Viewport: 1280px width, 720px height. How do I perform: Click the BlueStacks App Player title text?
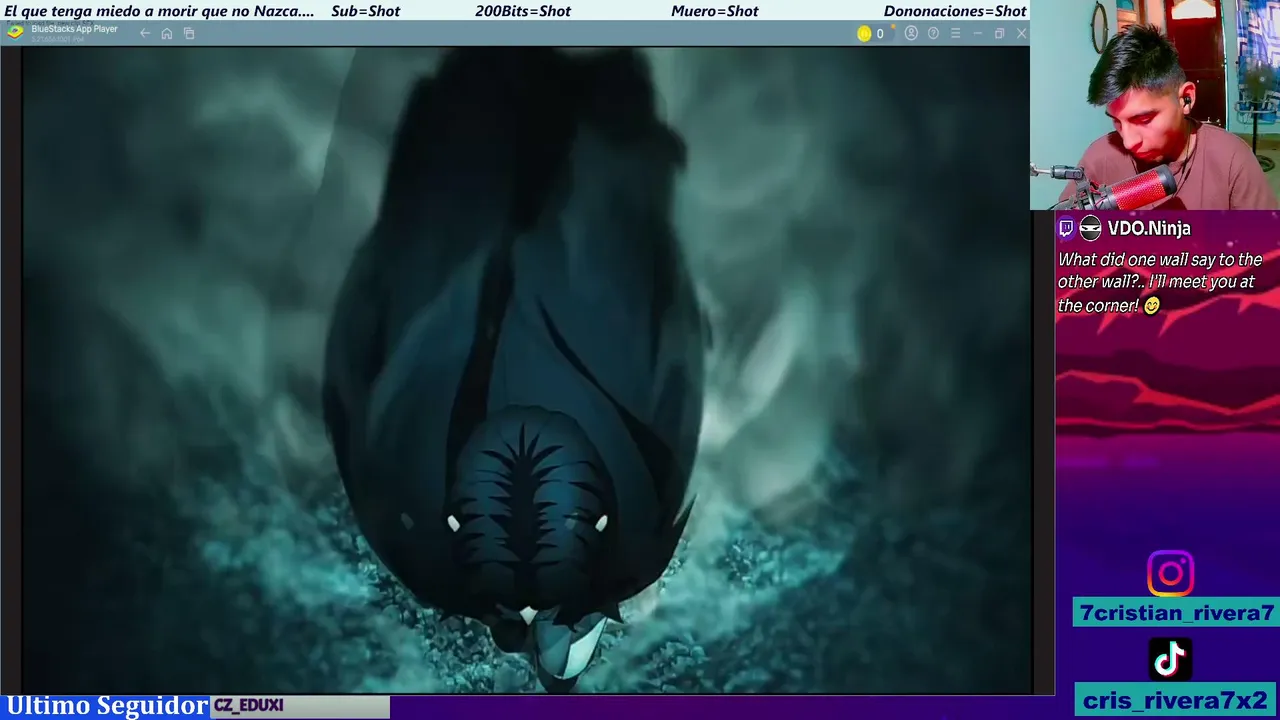(x=74, y=29)
